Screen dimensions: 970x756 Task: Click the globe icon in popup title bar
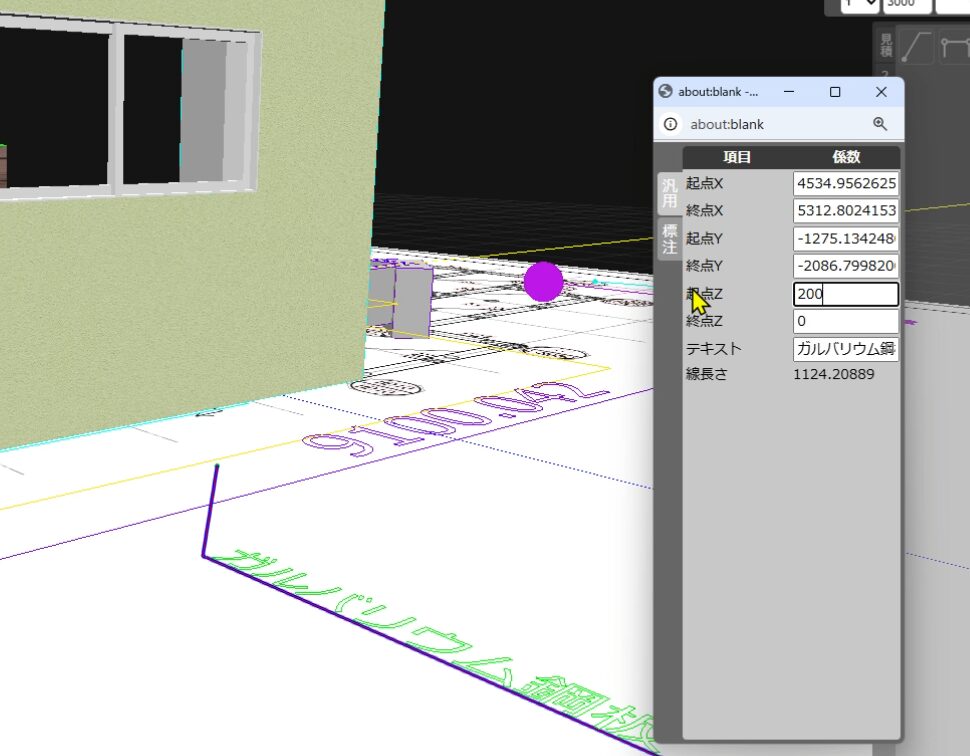click(666, 92)
